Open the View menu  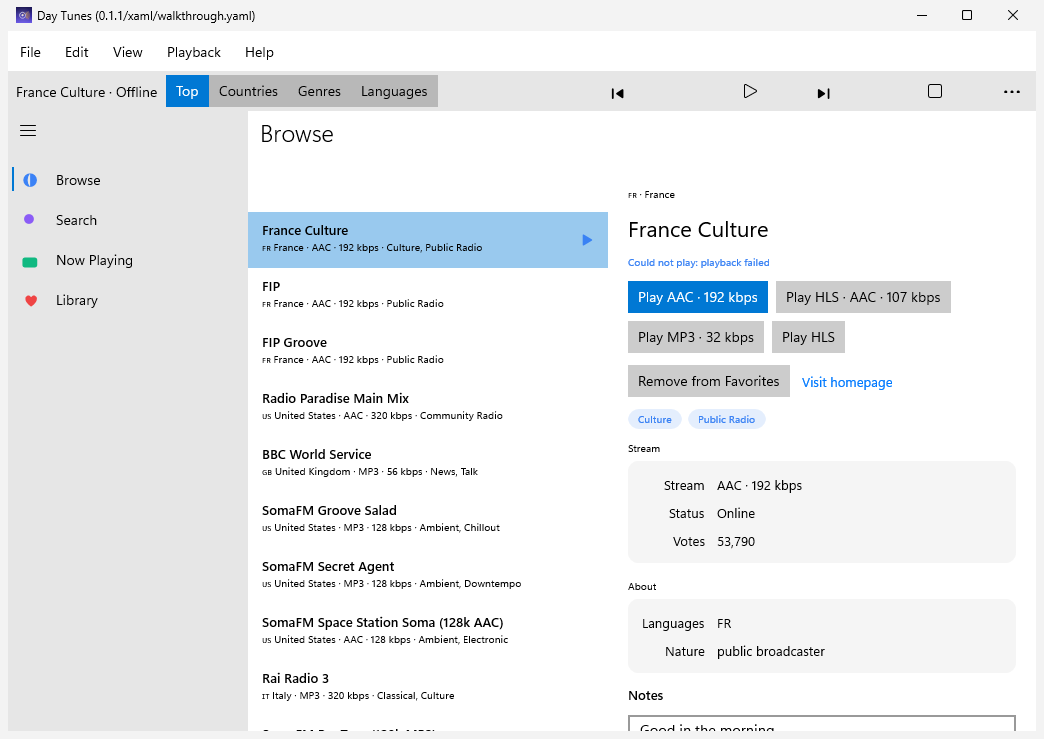pos(127,52)
